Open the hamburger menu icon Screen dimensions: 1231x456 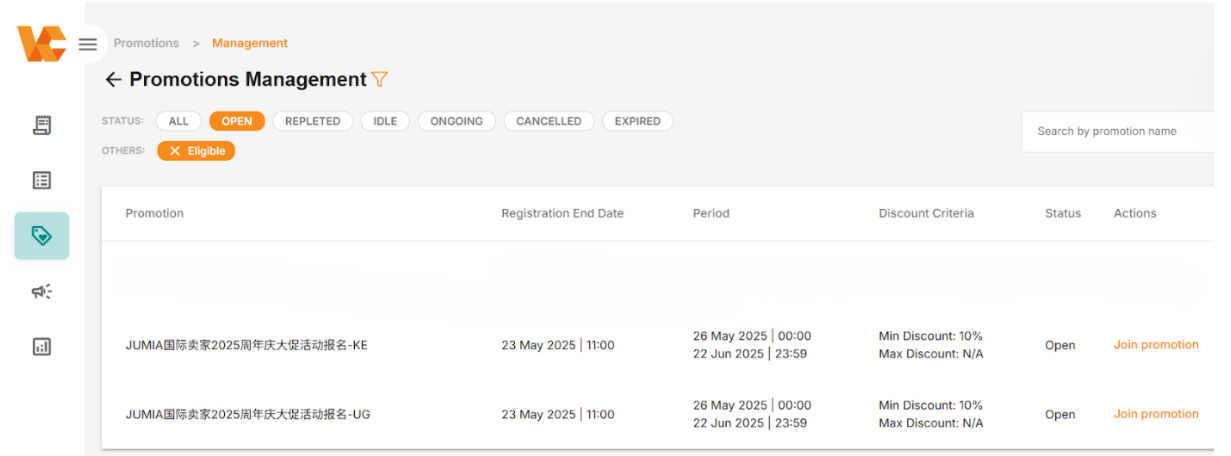(88, 44)
